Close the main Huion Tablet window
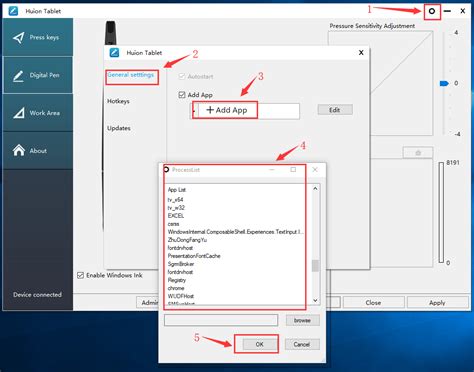This screenshot has width=474, height=372. (x=463, y=11)
